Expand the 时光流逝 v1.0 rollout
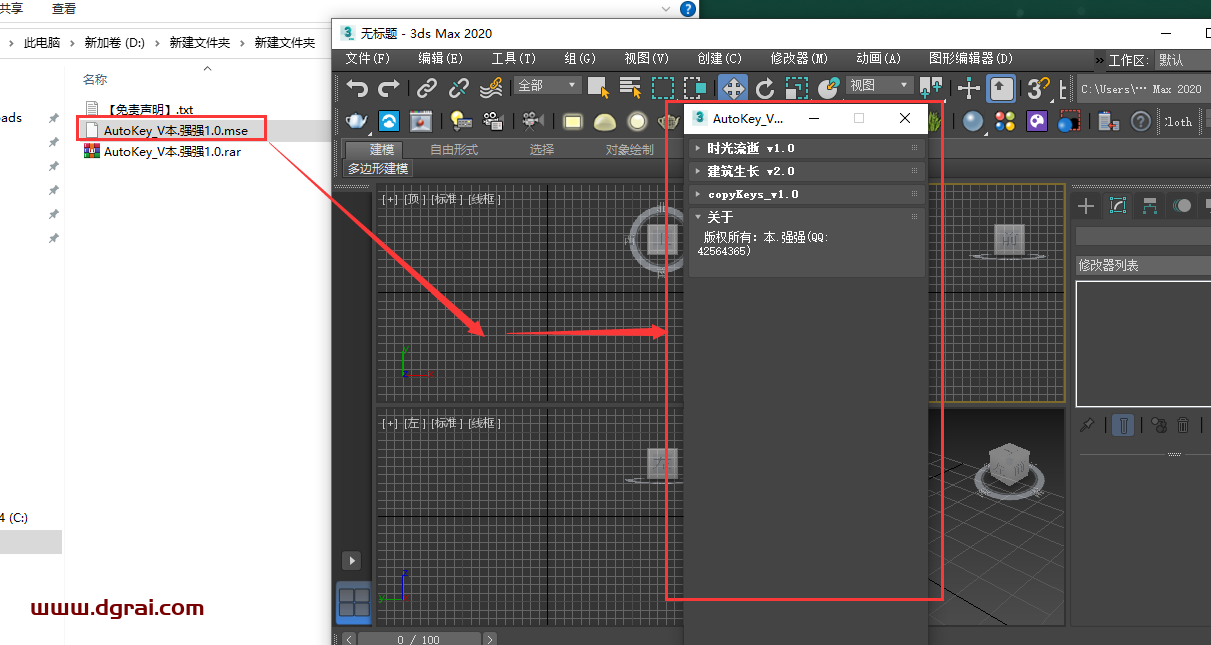1211x645 pixels. point(805,148)
